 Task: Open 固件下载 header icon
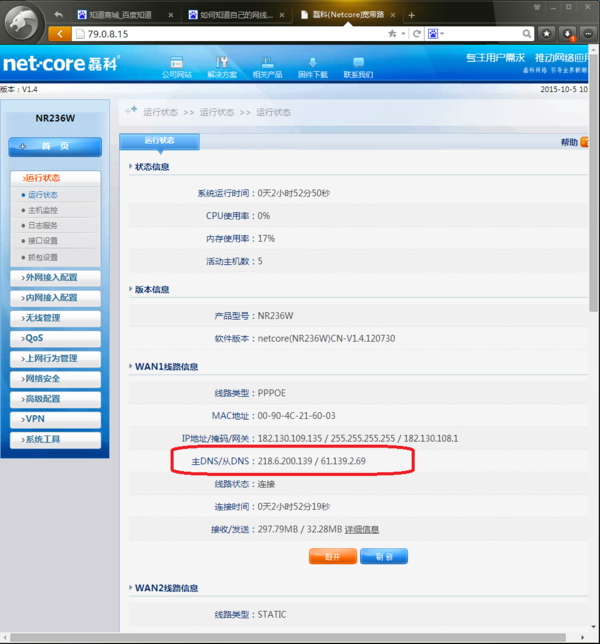313,67
